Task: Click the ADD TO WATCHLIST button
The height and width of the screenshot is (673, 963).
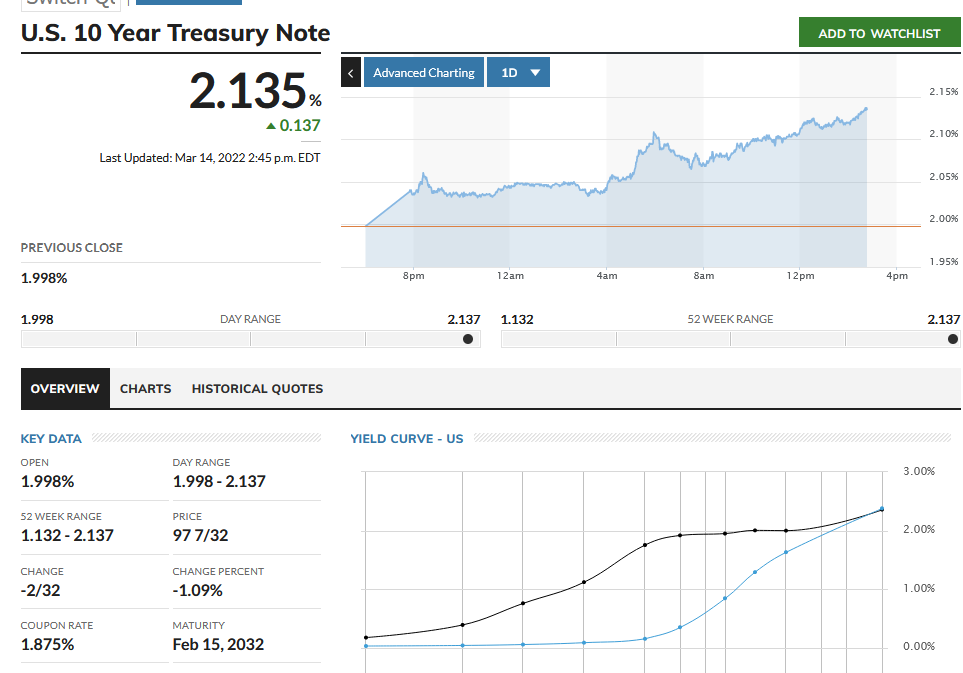Action: coord(879,33)
